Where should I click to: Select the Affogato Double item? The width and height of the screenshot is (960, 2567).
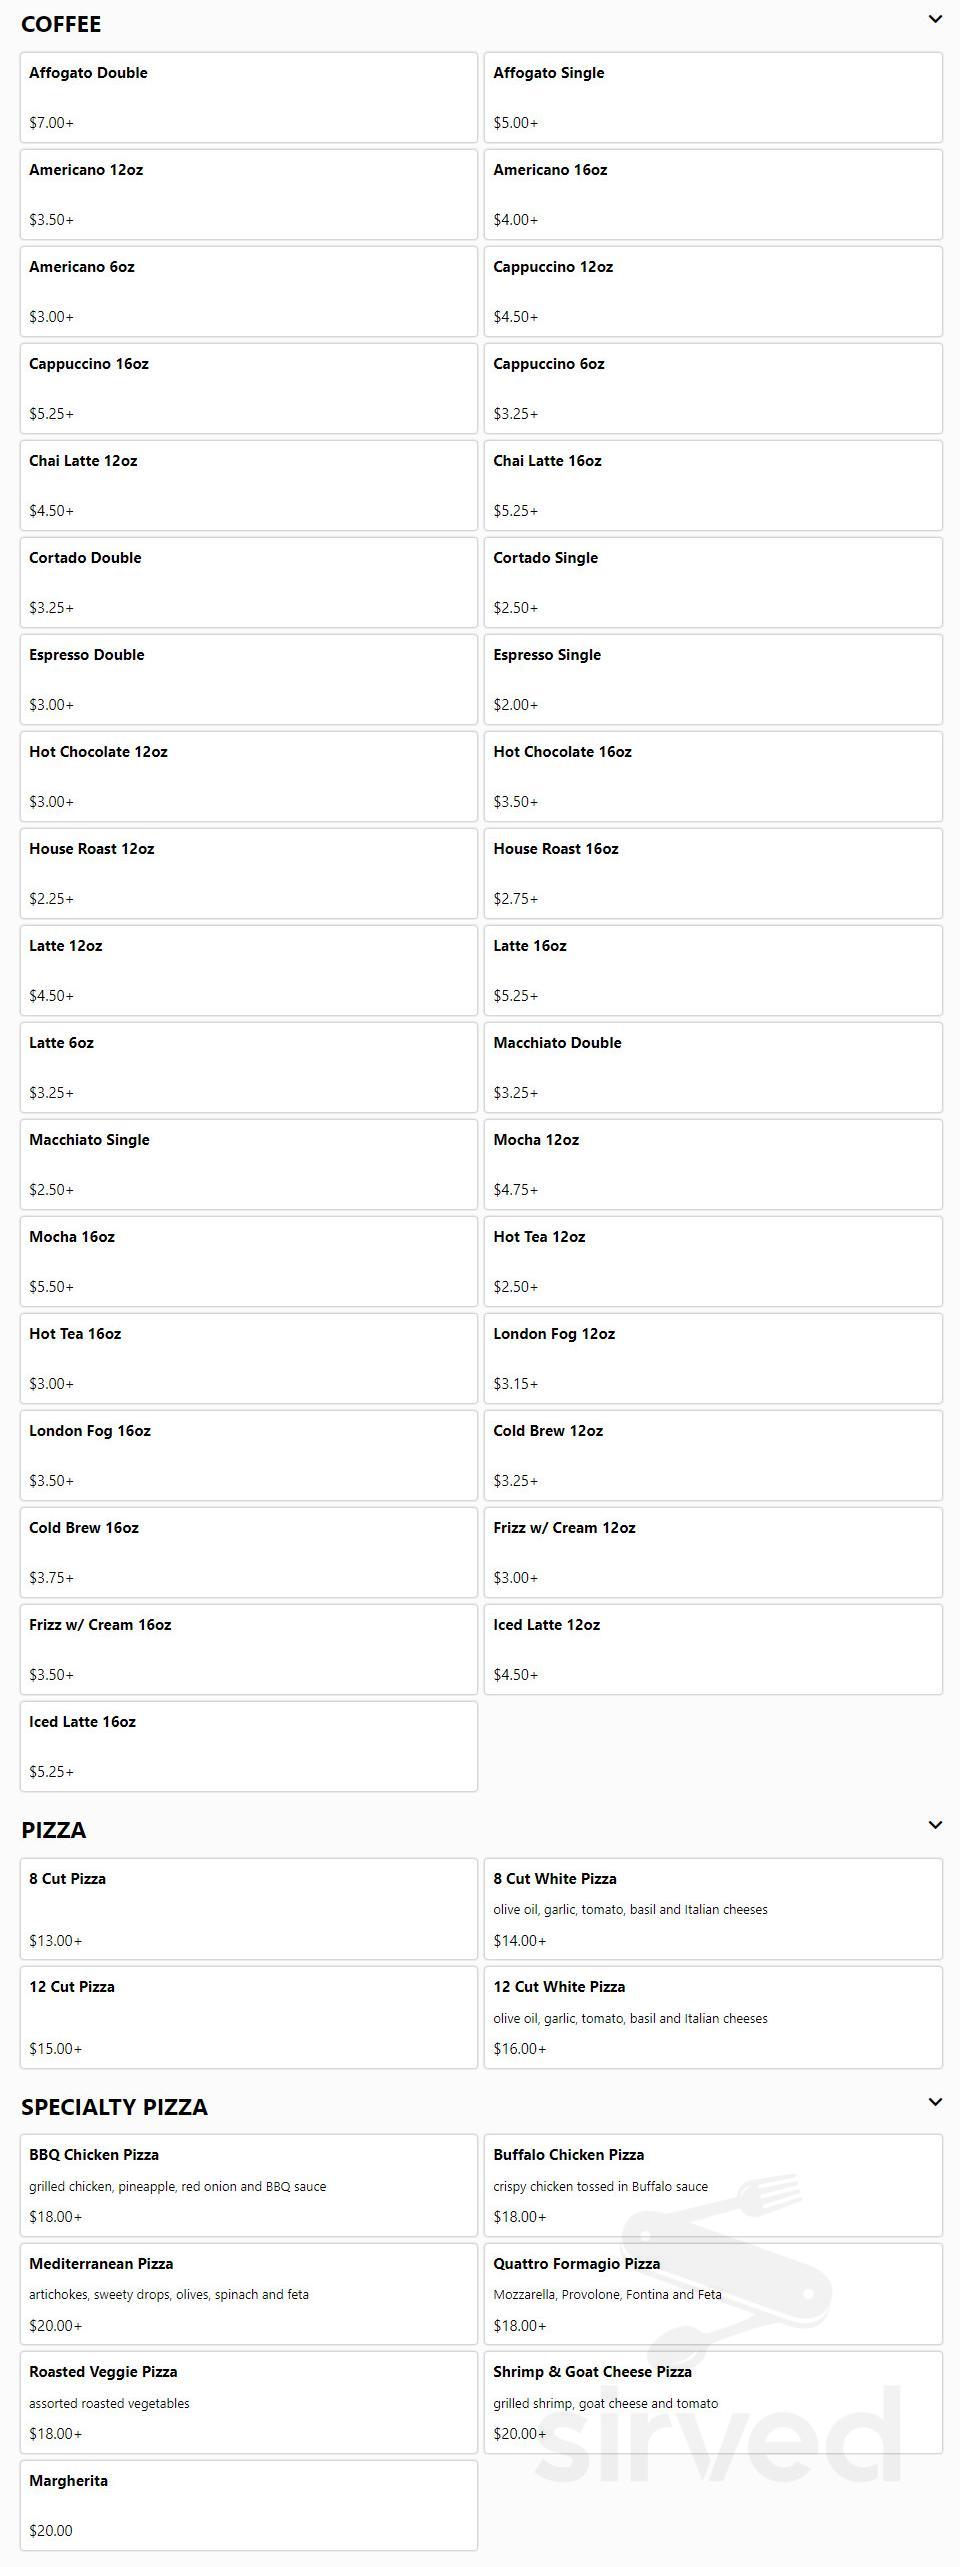249,97
